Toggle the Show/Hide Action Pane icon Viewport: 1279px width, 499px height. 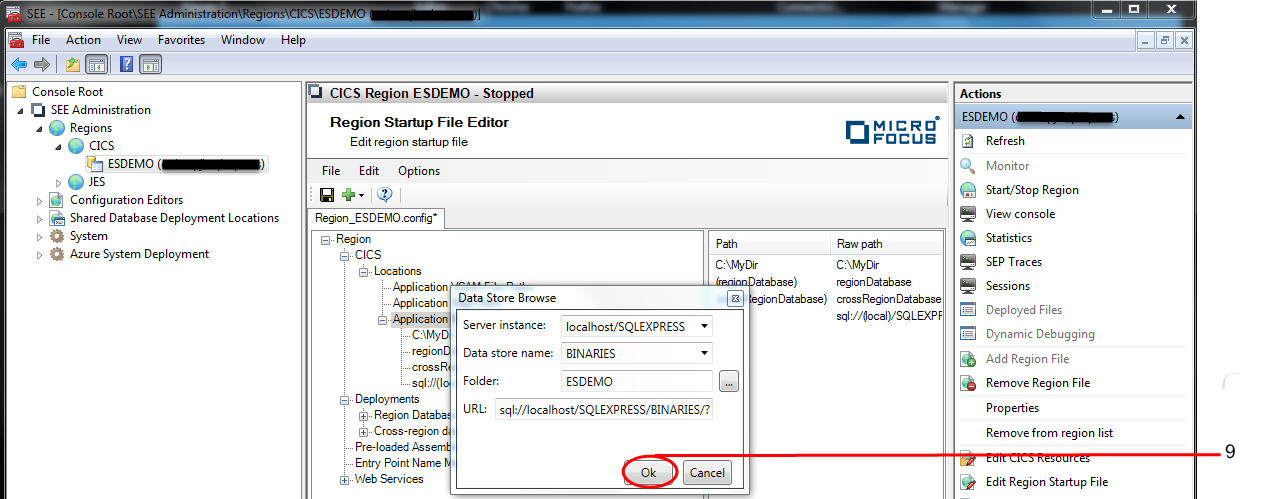pos(151,64)
